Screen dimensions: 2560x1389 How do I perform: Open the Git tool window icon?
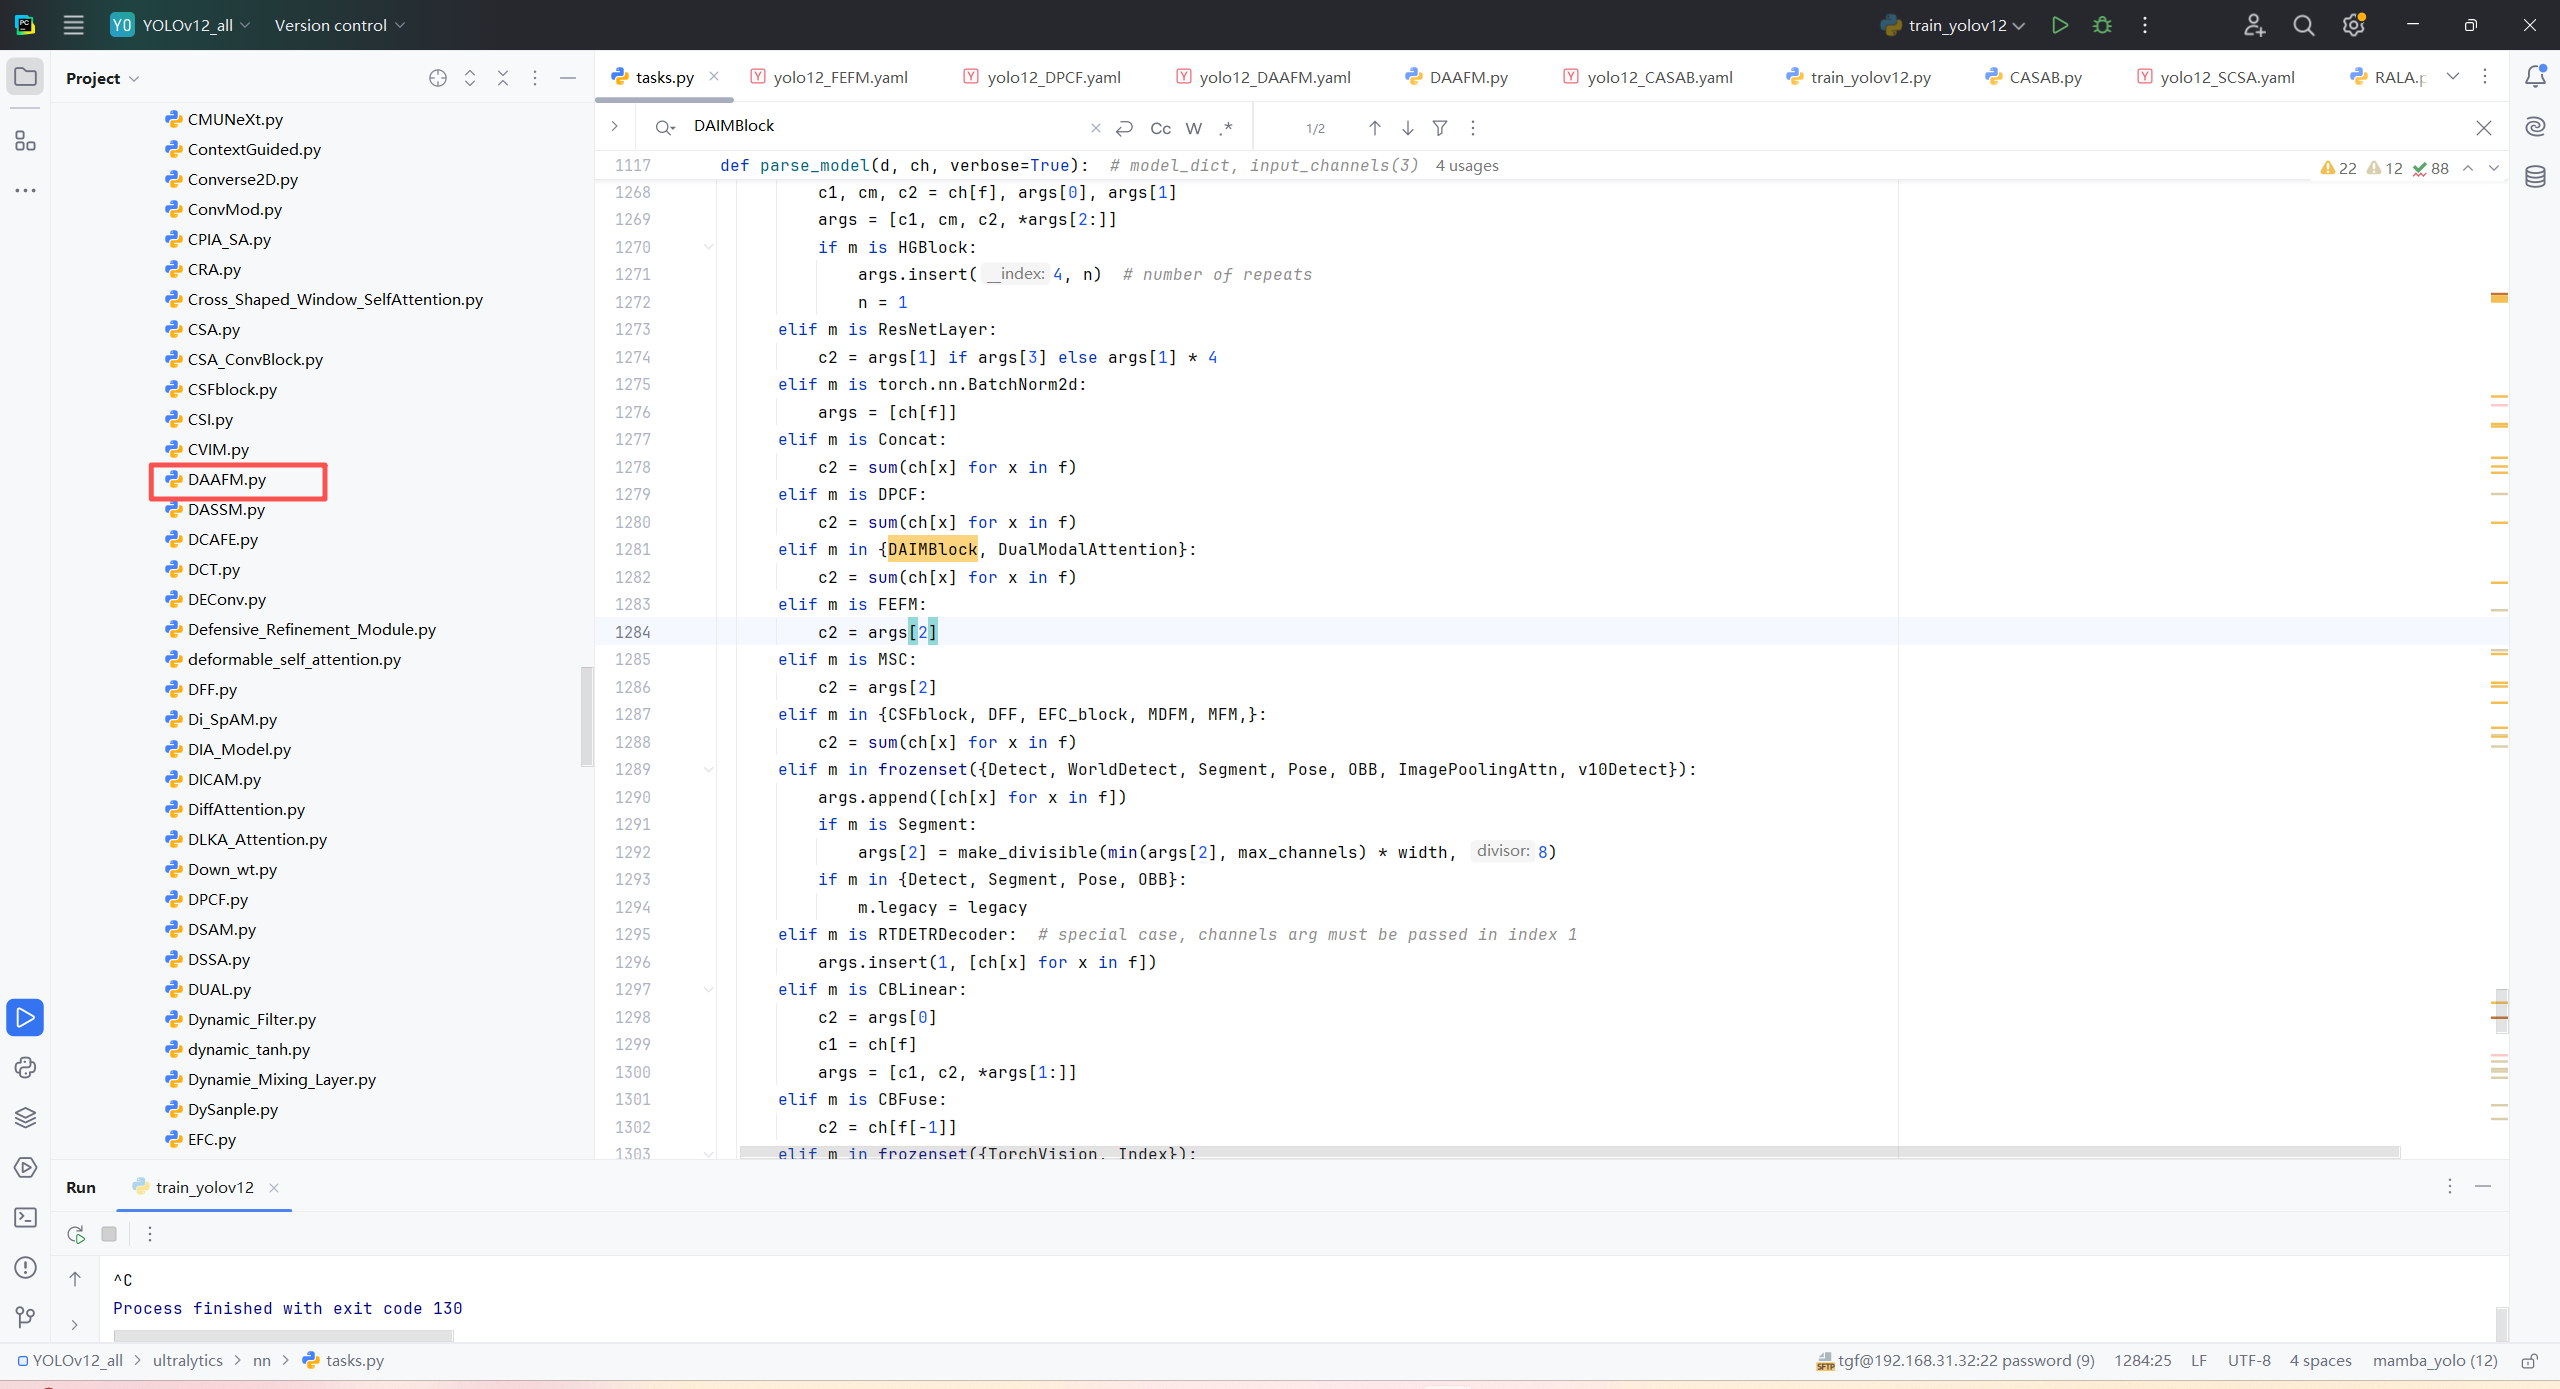25,1316
